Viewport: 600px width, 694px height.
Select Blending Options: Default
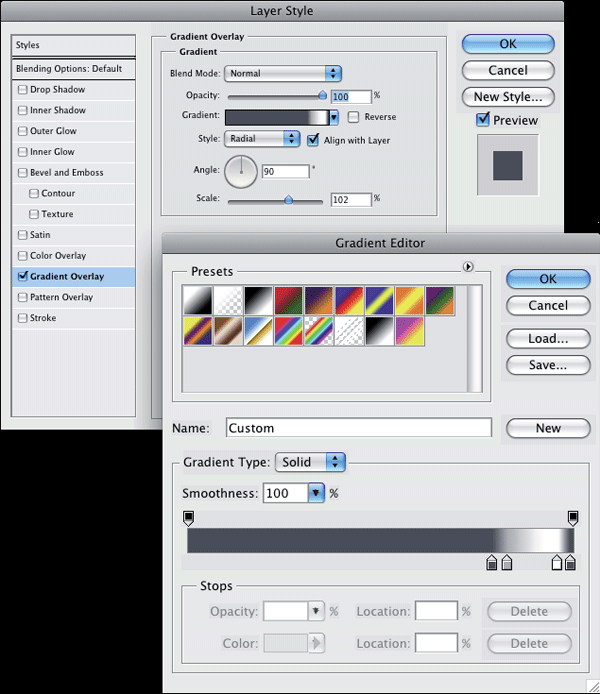point(73,69)
